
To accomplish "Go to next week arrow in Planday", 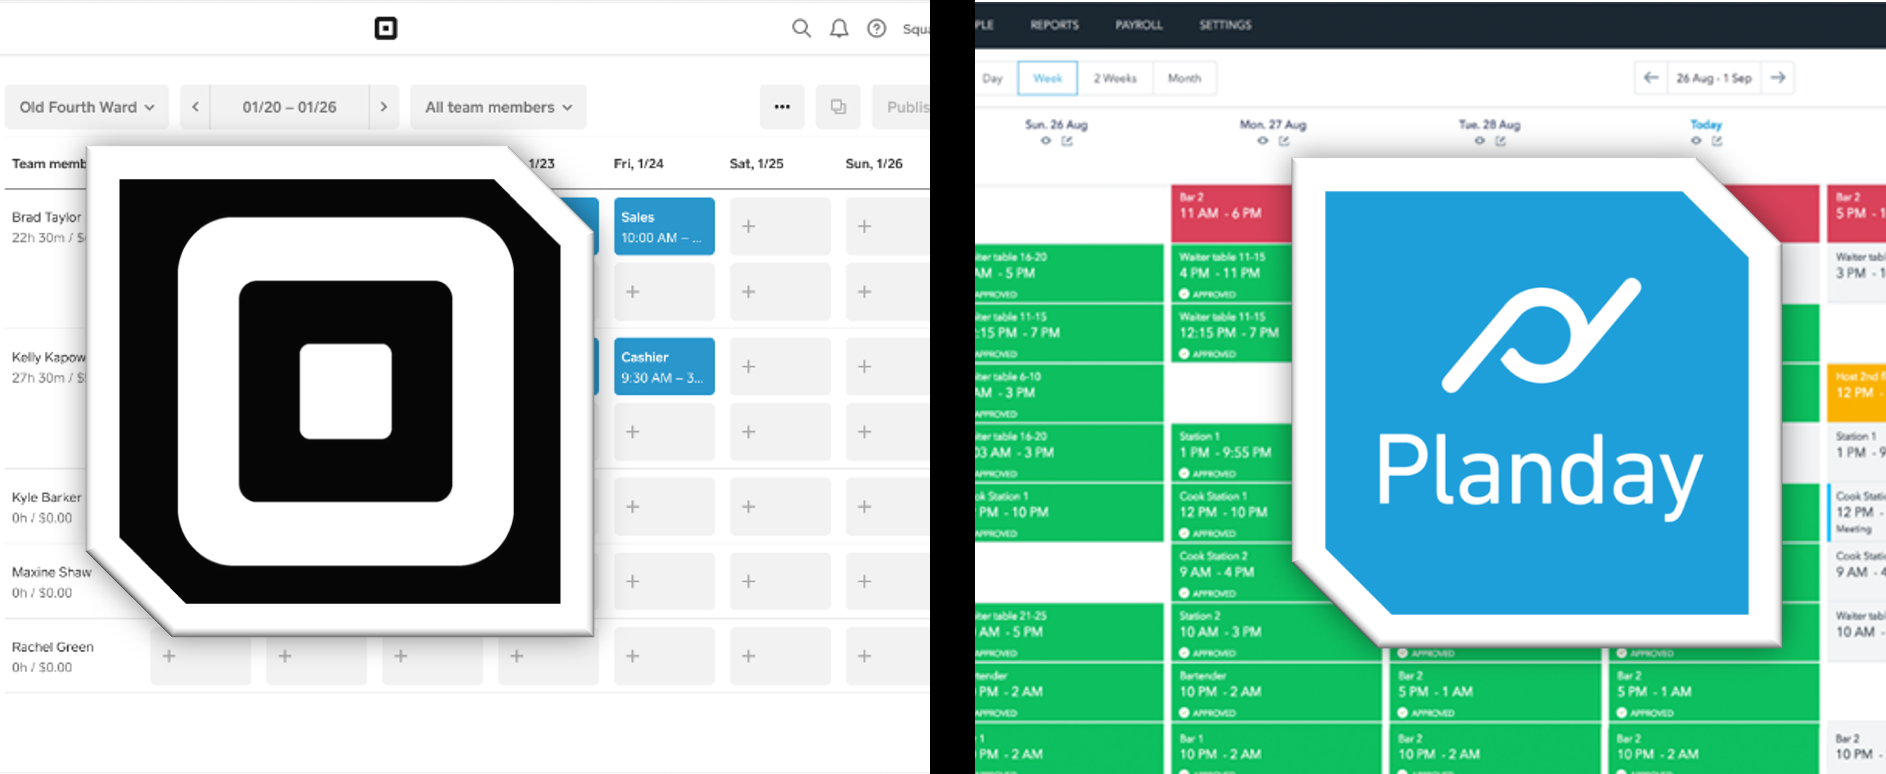I will click(1778, 78).
